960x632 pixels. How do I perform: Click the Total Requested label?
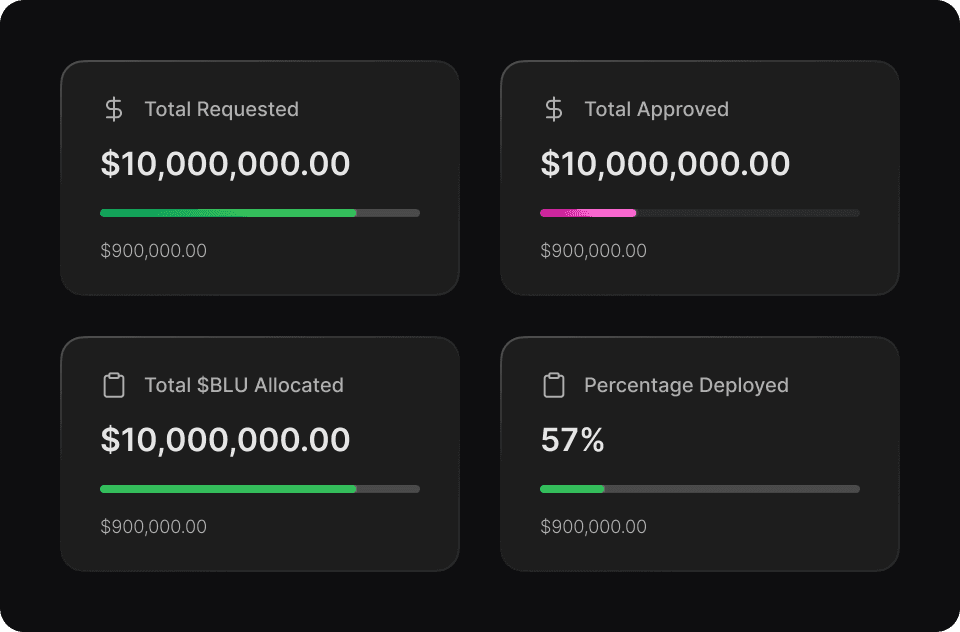[x=222, y=109]
